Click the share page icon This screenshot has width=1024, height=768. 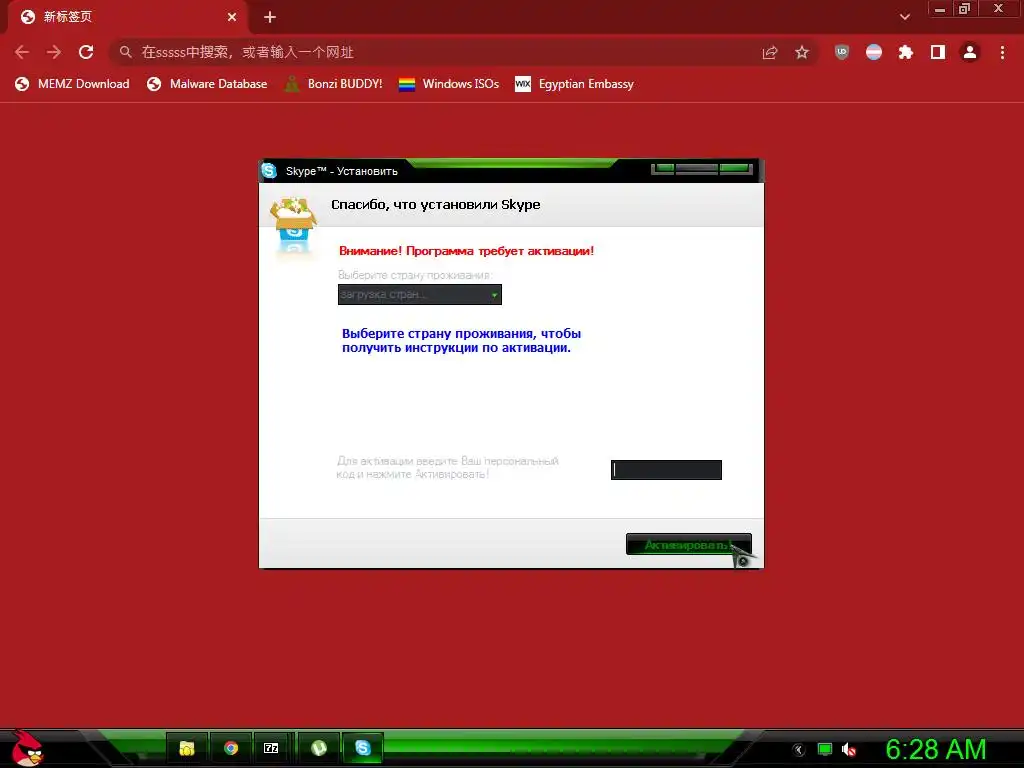tap(770, 52)
